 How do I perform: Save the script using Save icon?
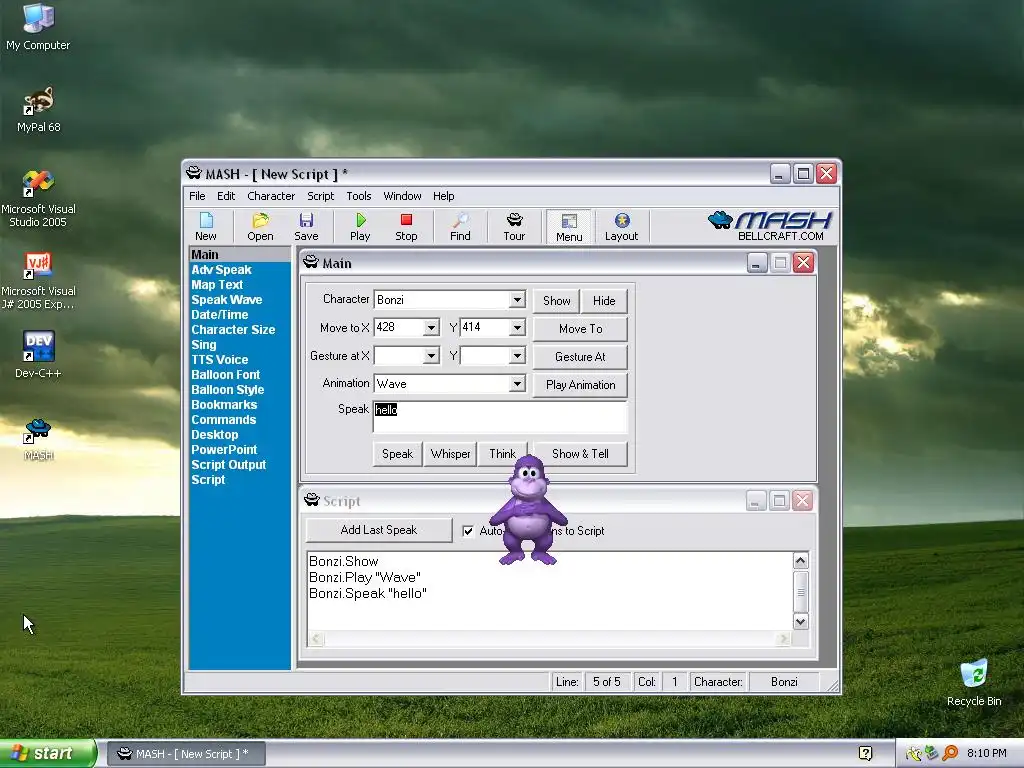click(306, 227)
